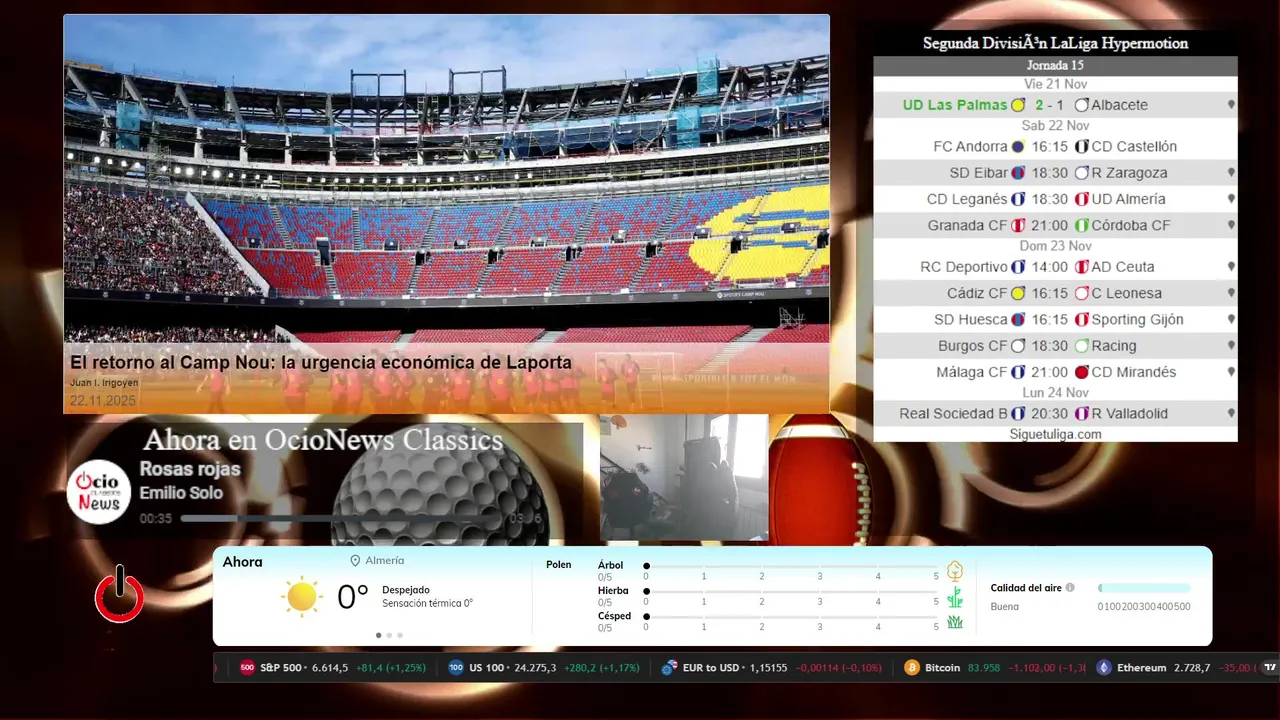Viewport: 1280px width, 720px height.
Task: Select the first weather carousel dot
Action: [378, 635]
